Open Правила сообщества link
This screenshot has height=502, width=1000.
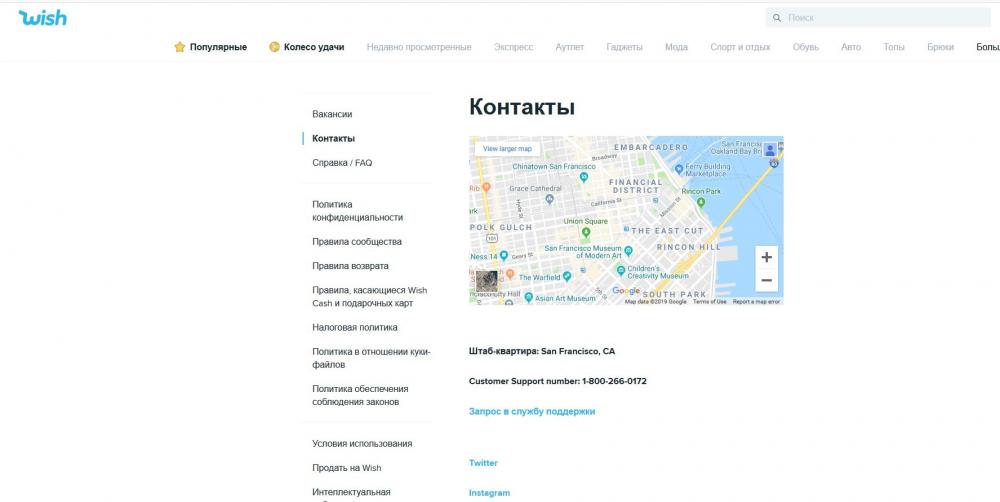pos(357,242)
